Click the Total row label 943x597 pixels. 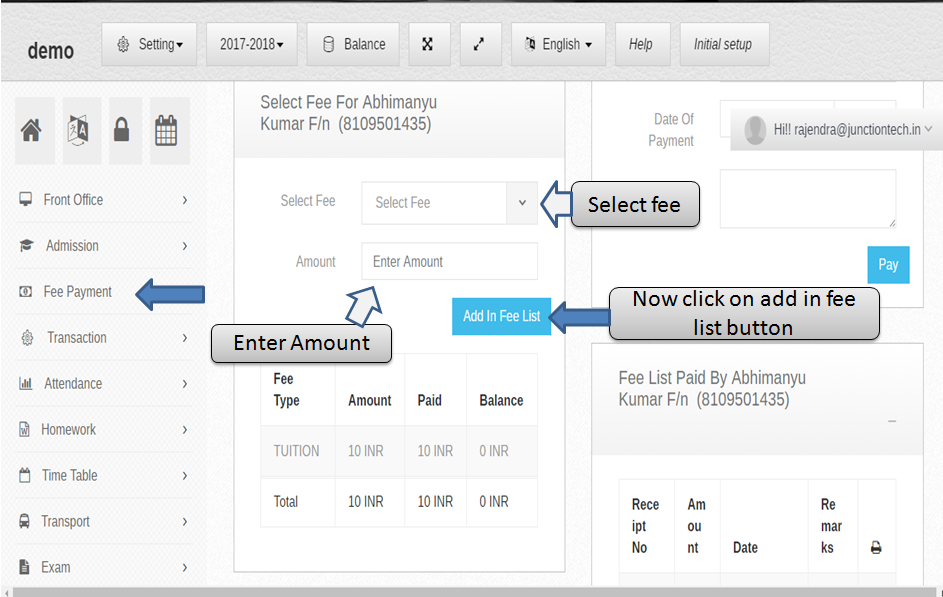(286, 501)
